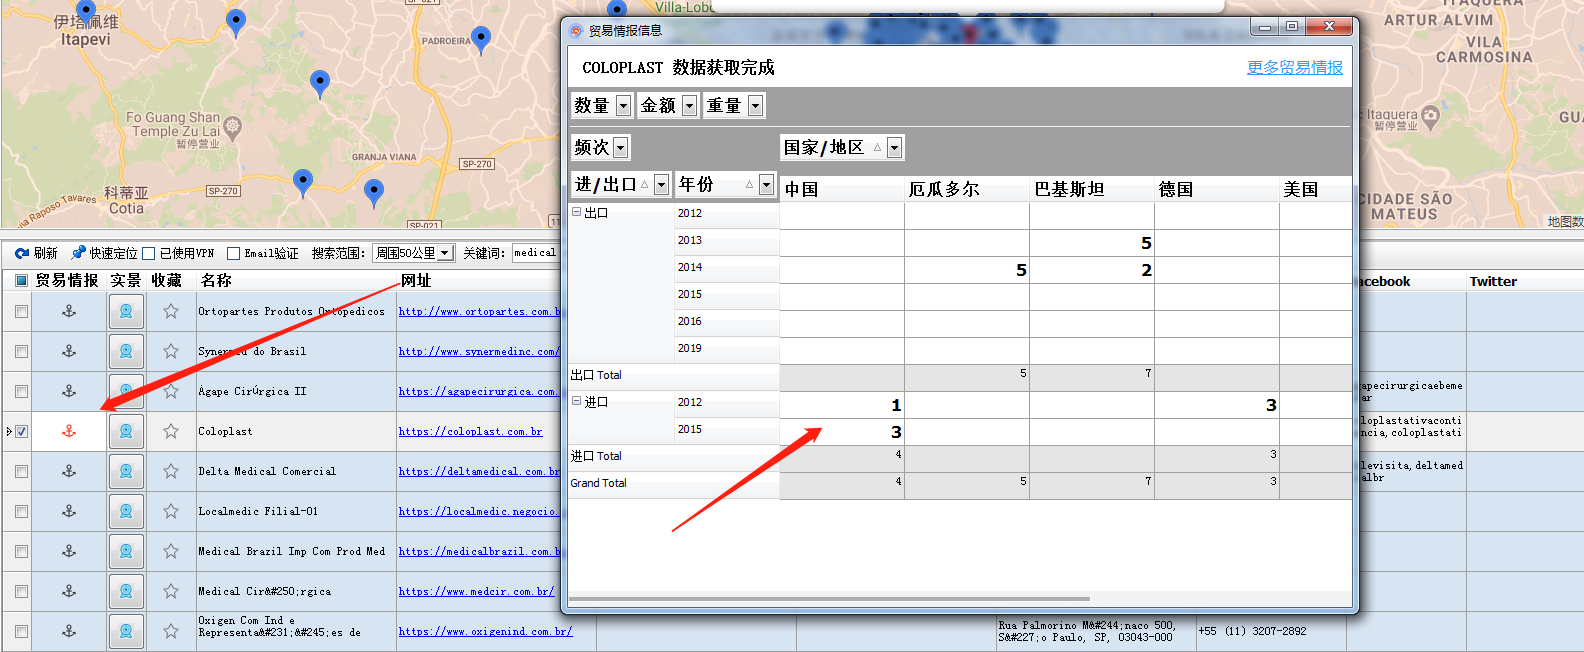Check the Ortopartes Produtos row checkbox
The height and width of the screenshot is (652, 1584).
21,311
